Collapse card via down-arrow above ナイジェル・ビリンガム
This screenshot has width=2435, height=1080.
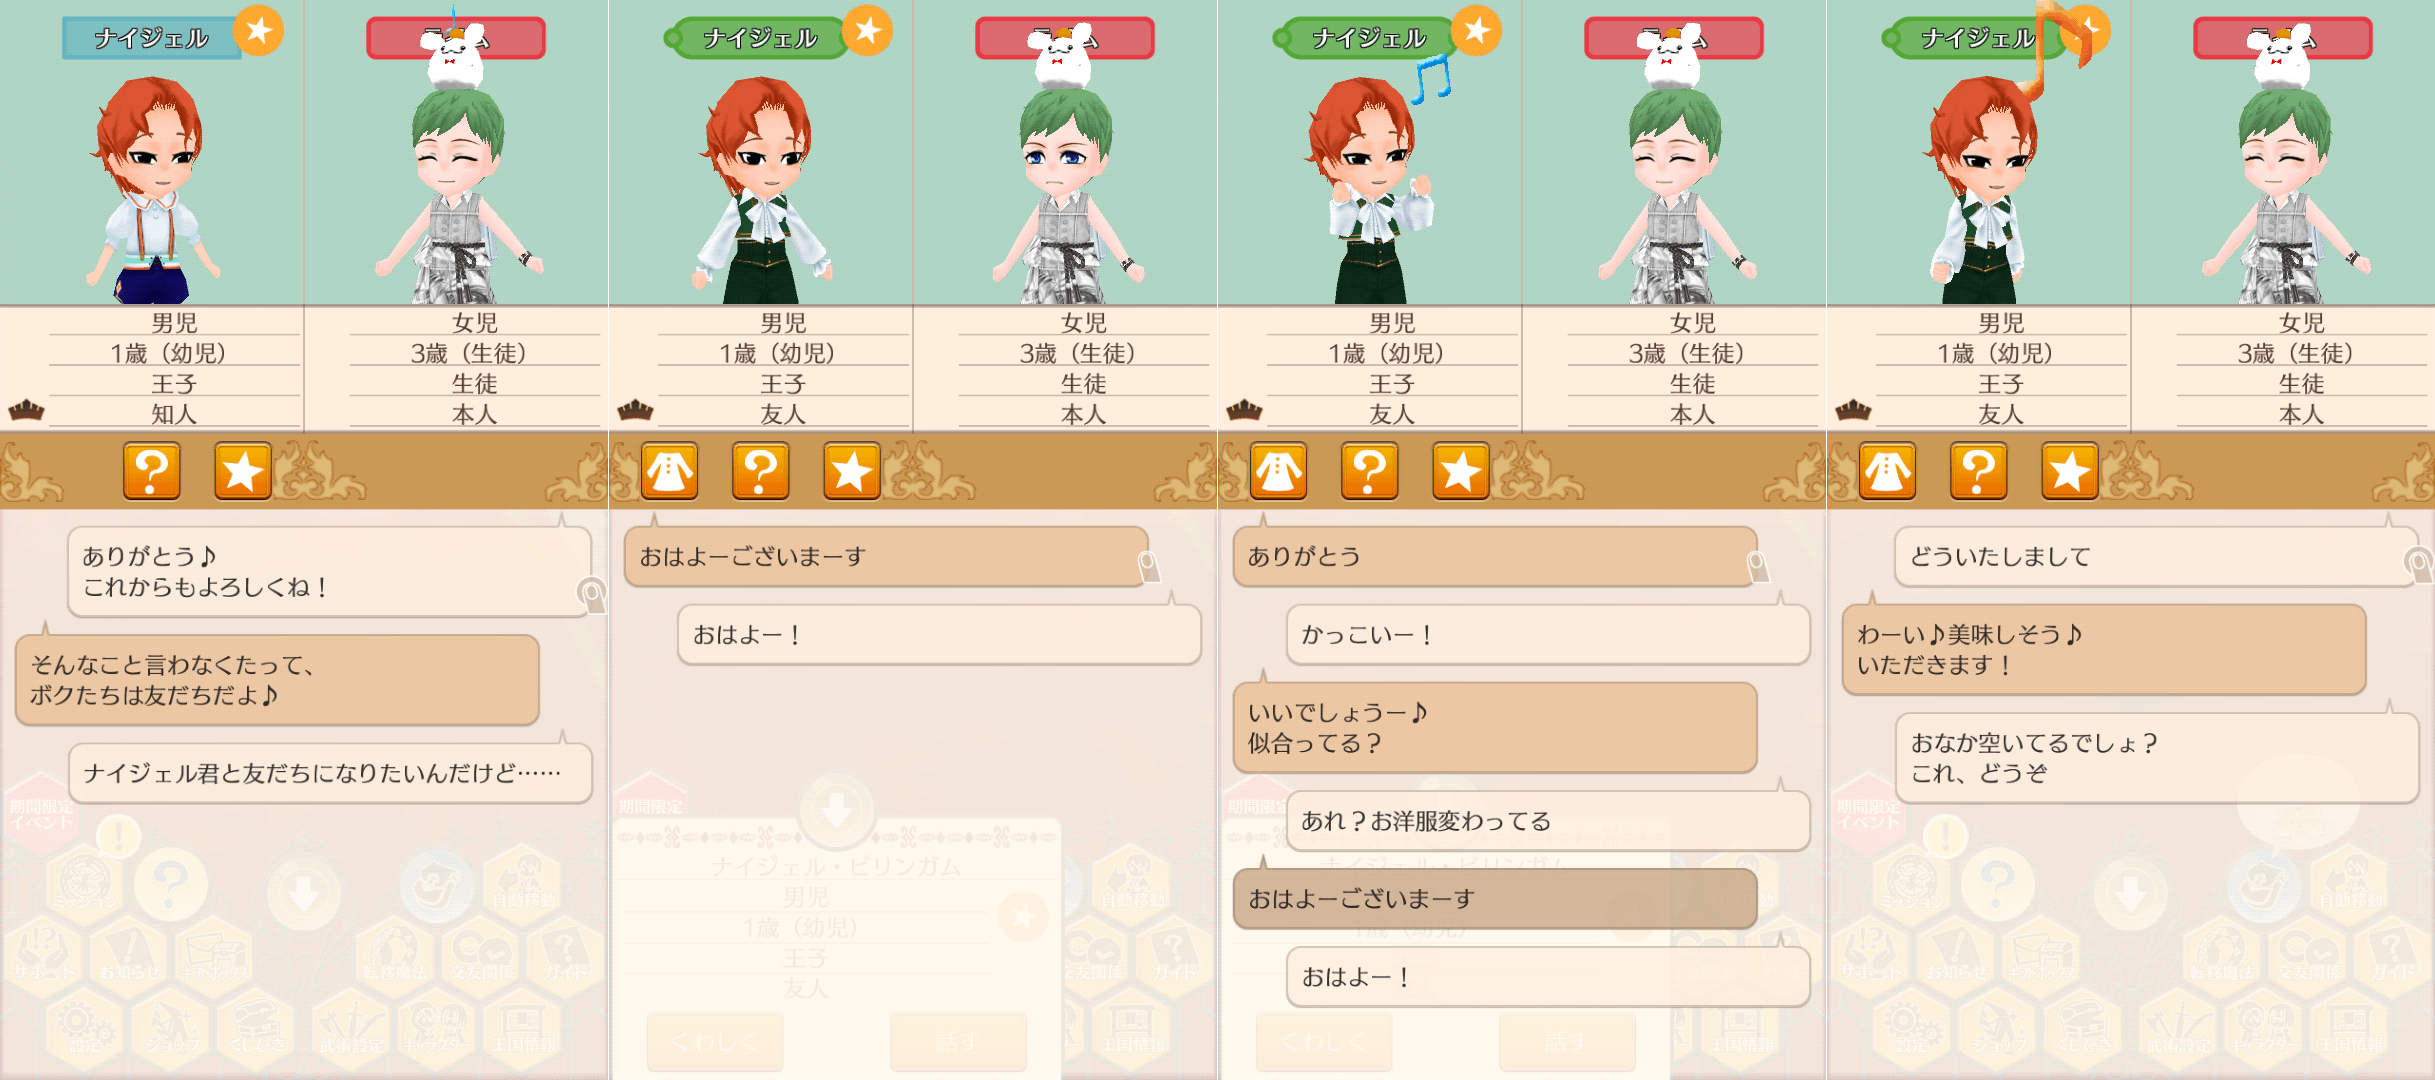tap(836, 809)
